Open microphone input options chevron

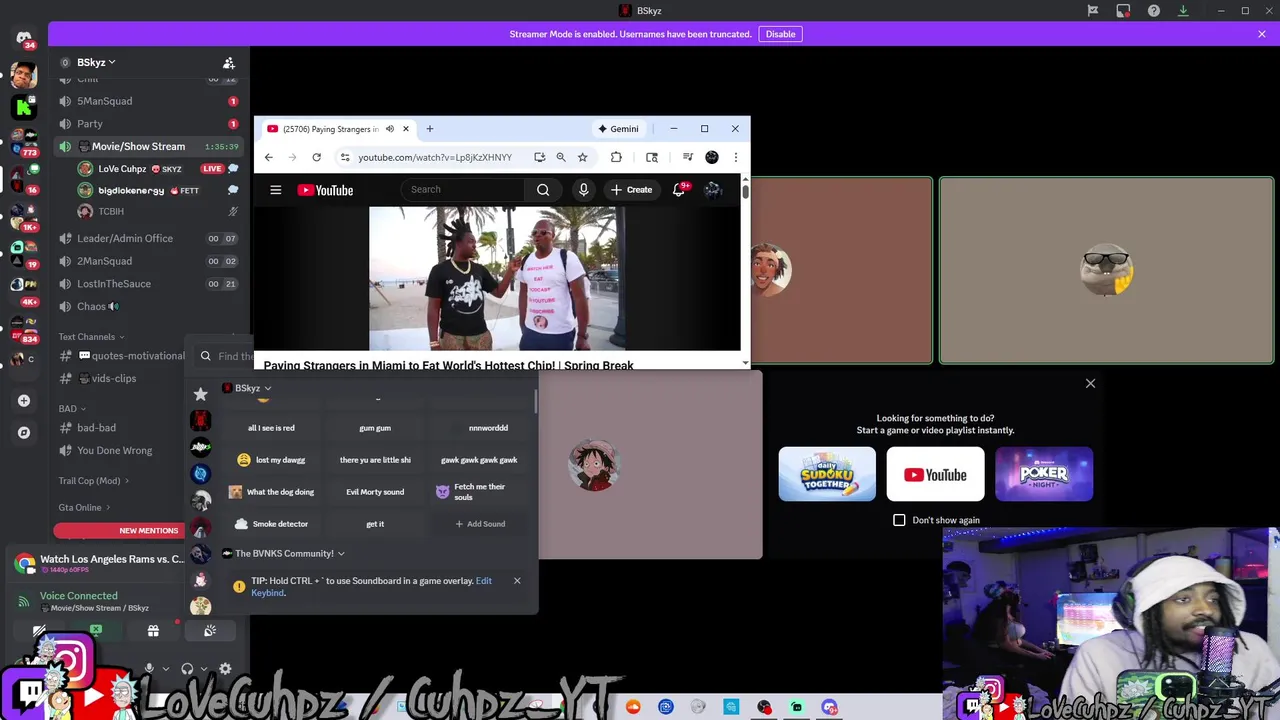(165, 669)
